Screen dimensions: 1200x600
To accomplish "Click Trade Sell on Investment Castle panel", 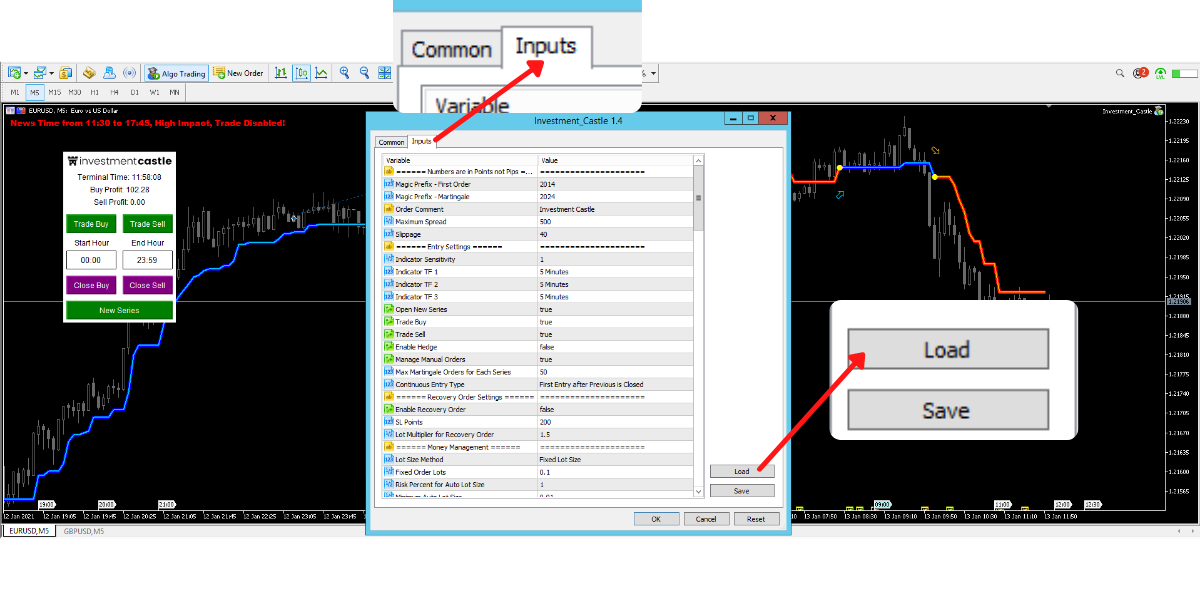I will click(148, 224).
